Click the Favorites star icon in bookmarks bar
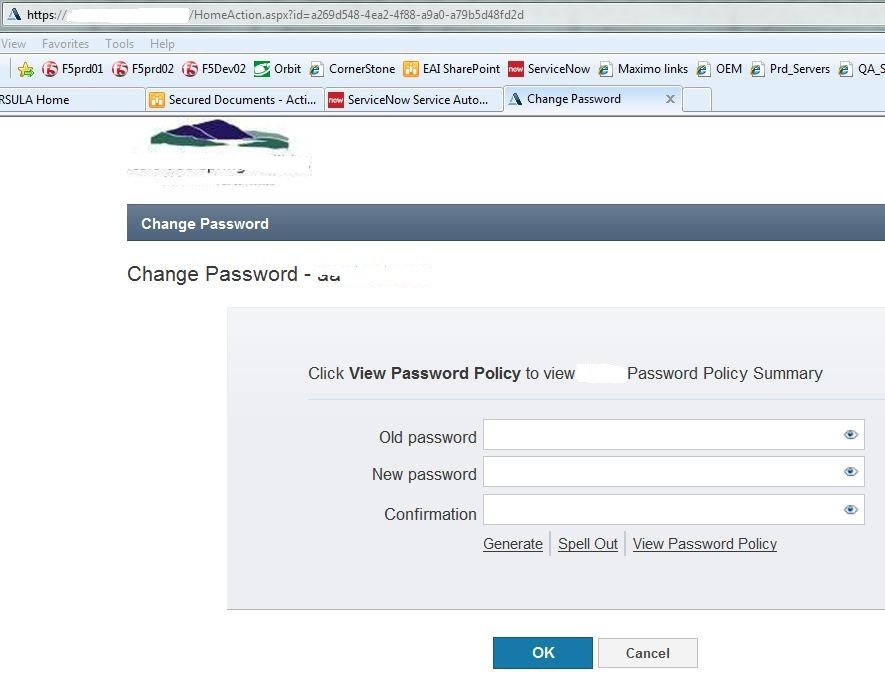 (26, 69)
